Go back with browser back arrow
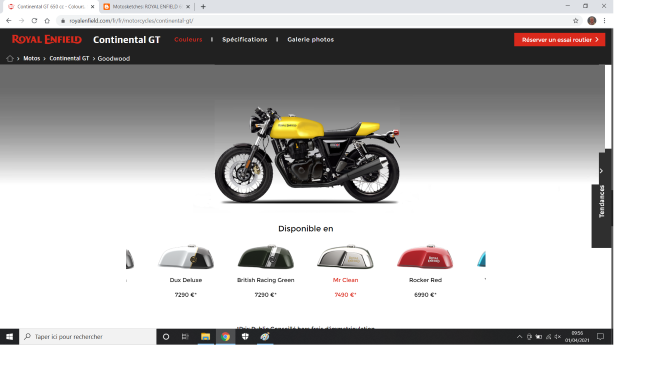 click(x=8, y=20)
